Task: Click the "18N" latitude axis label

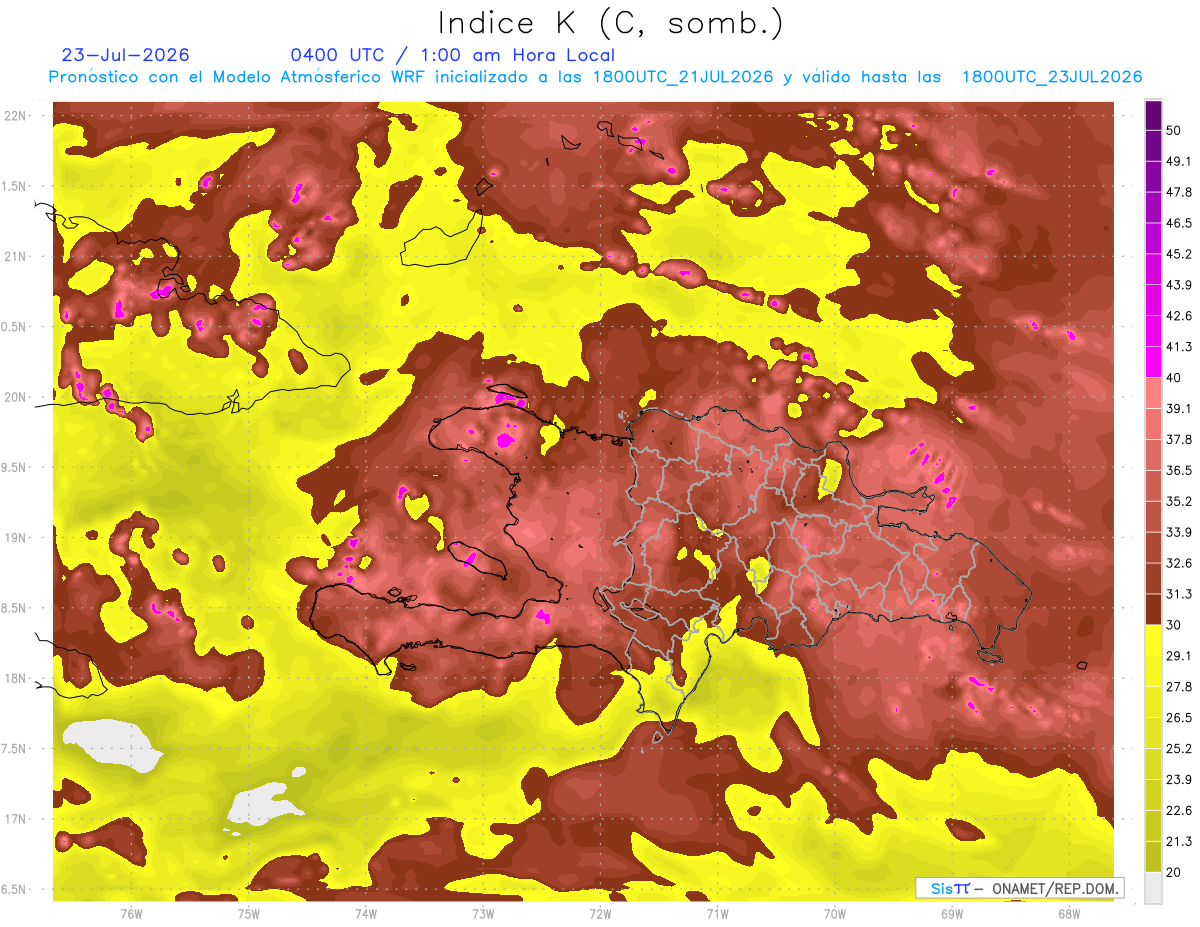Action: [17, 678]
